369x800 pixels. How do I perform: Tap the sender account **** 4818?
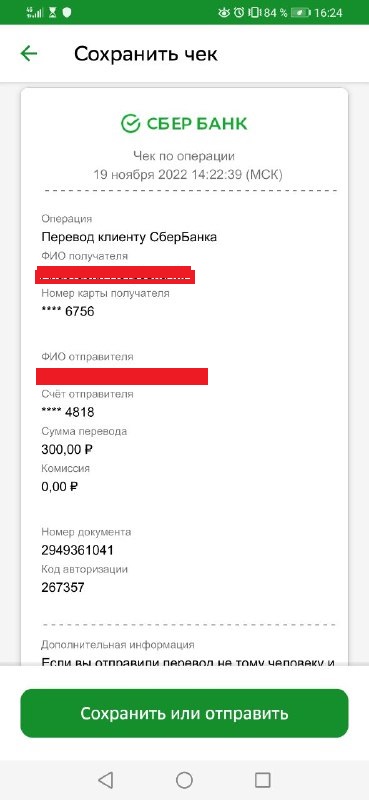tap(67, 412)
